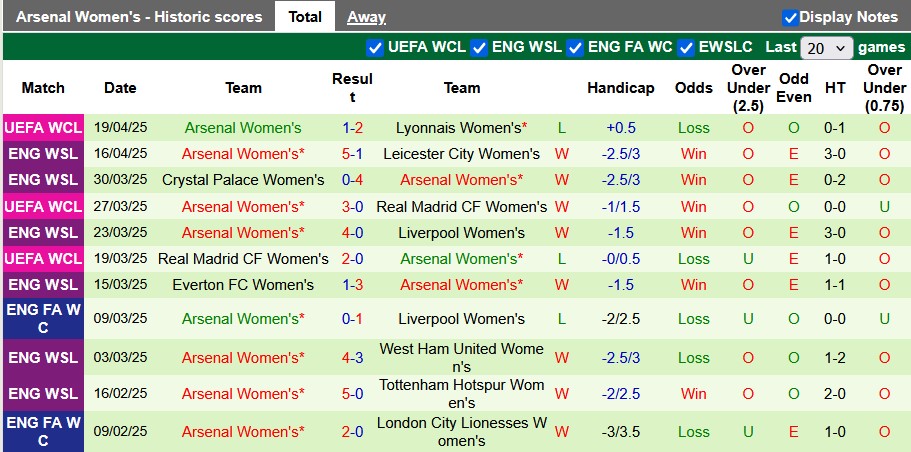Click London City Lionesses Women's link
911x452 pixels.
coord(461,432)
